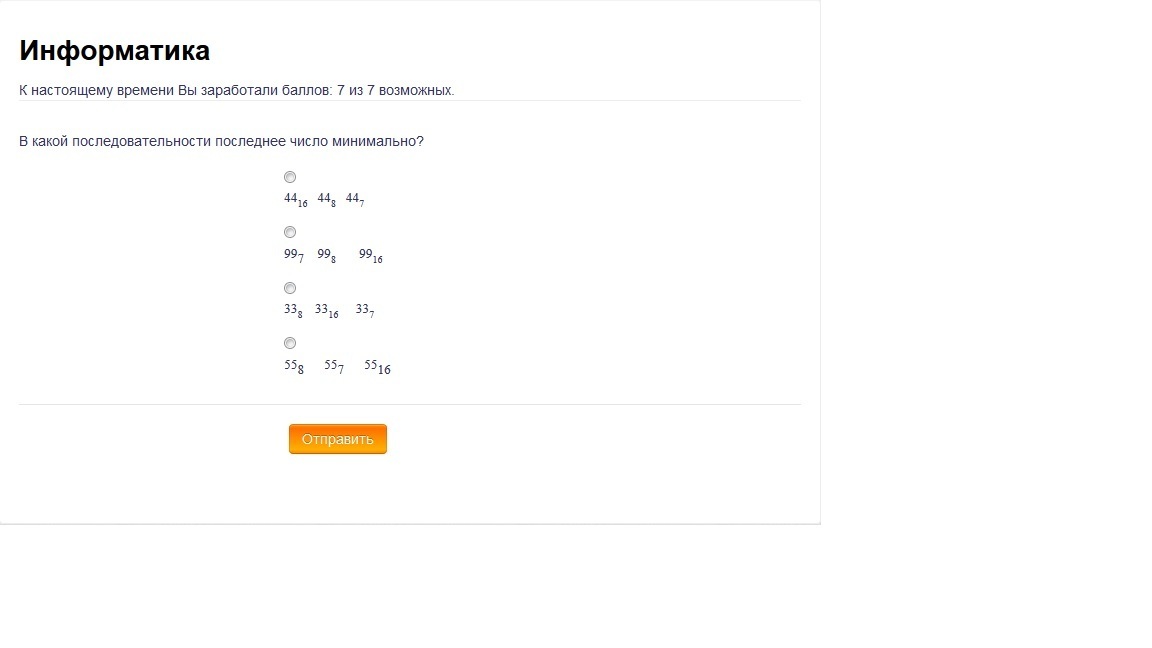Choose the radio option for the 99₇ 99₈ 99₁₆ sequence
Screen dimensions: 1152x648
[290, 232]
